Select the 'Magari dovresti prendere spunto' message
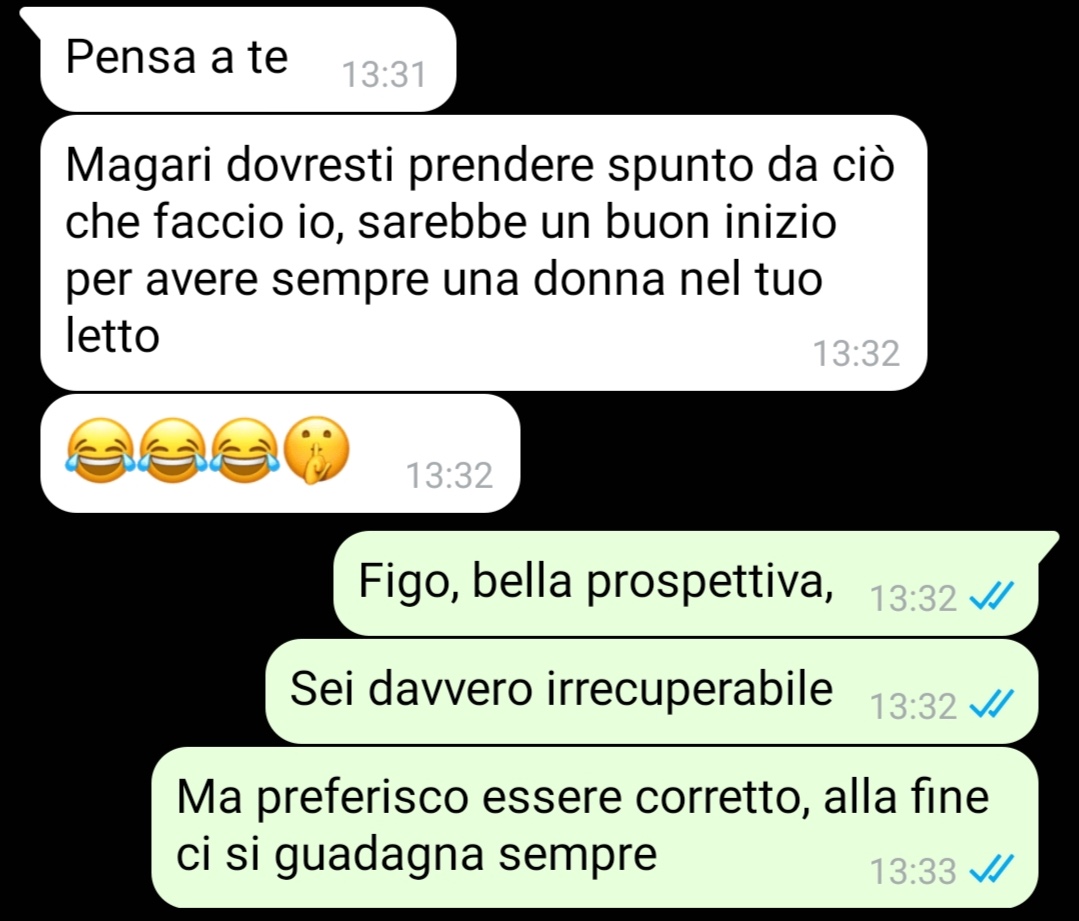Screen dimensions: 1079x921 coord(484,253)
